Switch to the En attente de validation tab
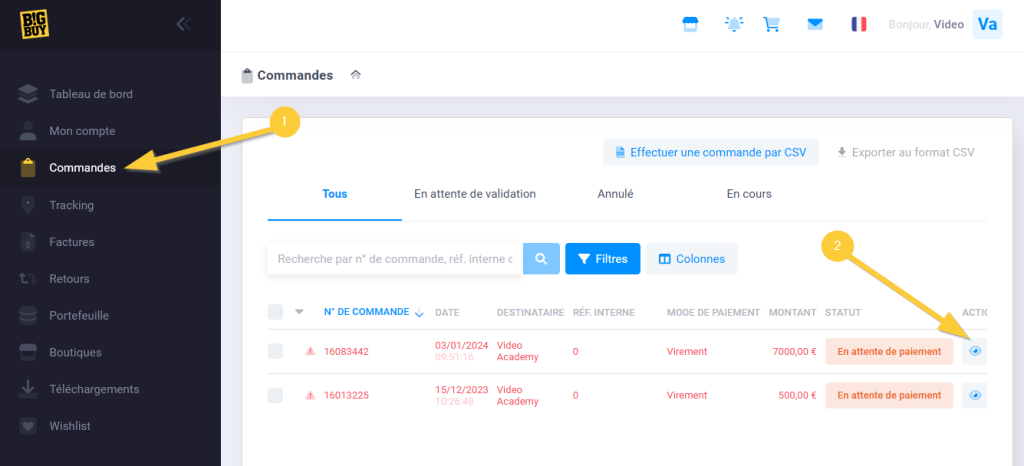 click(x=475, y=194)
